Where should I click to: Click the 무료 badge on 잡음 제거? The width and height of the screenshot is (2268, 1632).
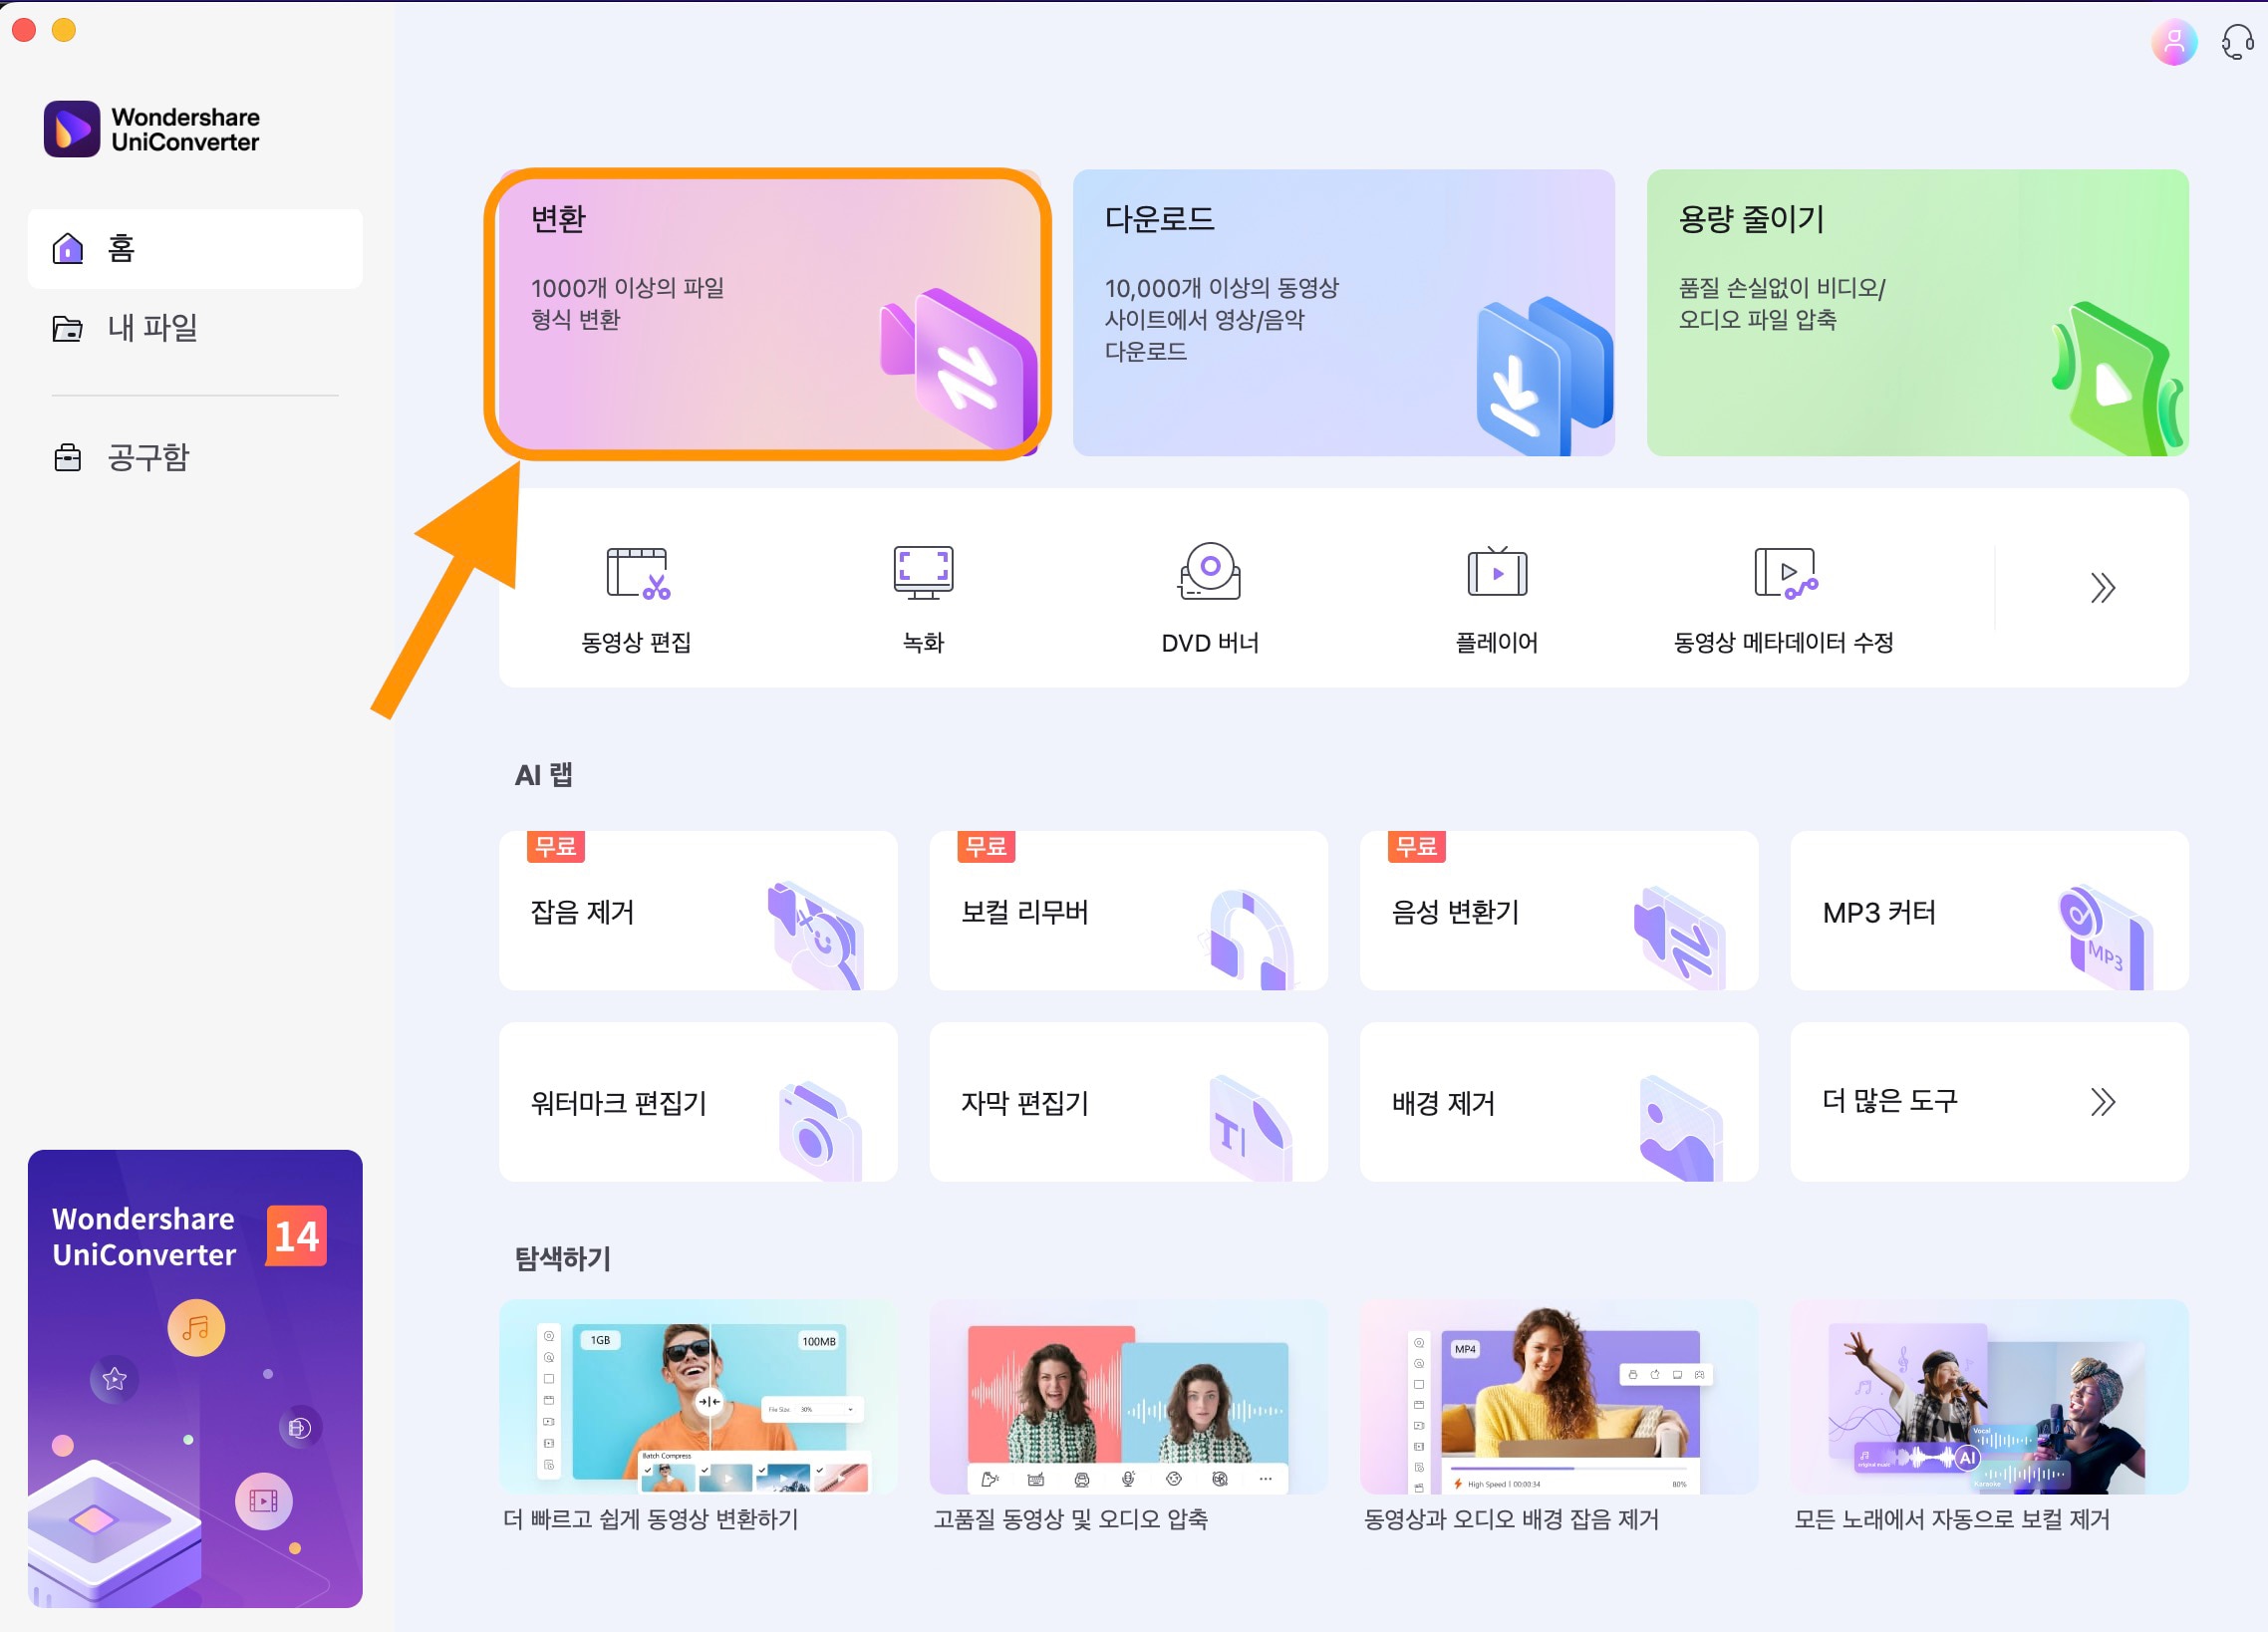point(555,847)
